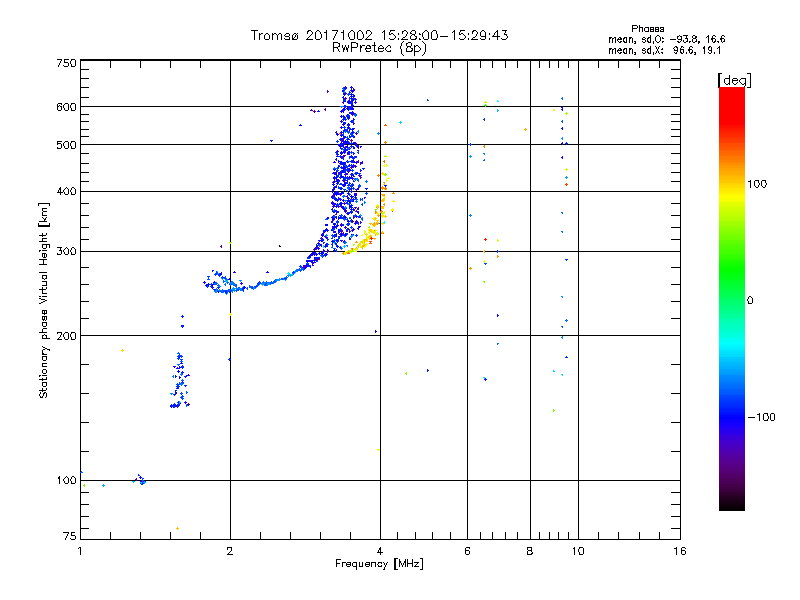Click the x-axis tick label '10'
Viewport: 800px width, 600px height.
[578, 551]
